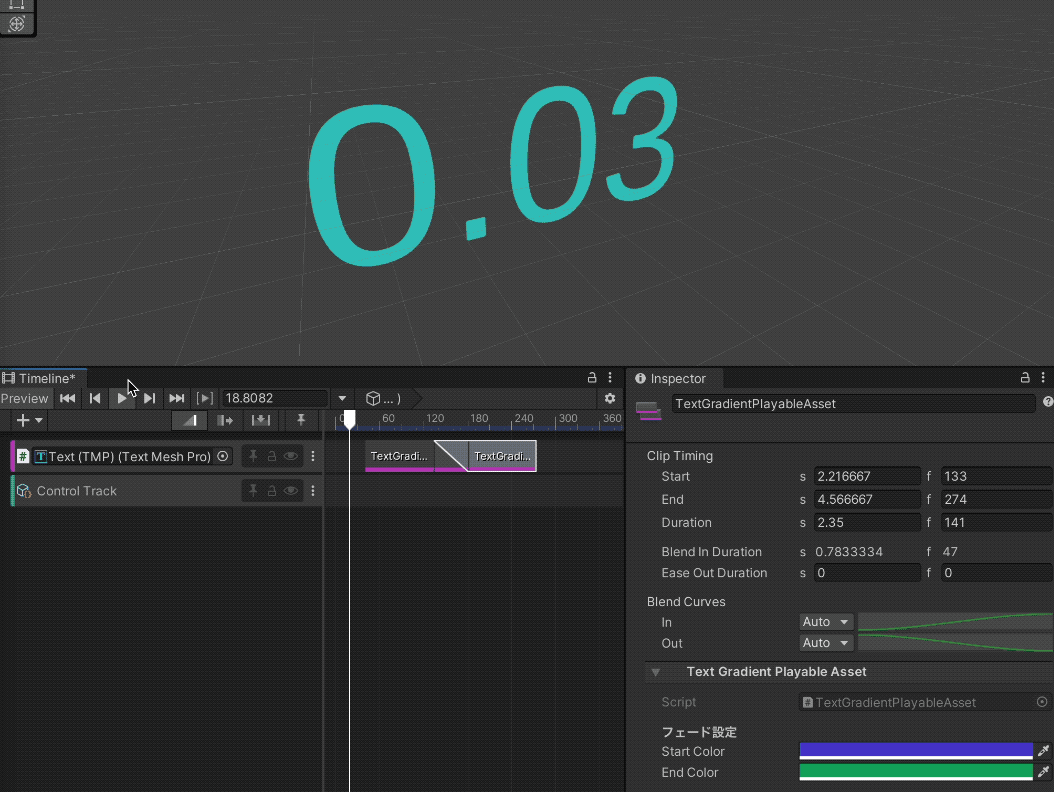Open the Inspector help icon
The width and height of the screenshot is (1054, 792).
coord(1047,402)
